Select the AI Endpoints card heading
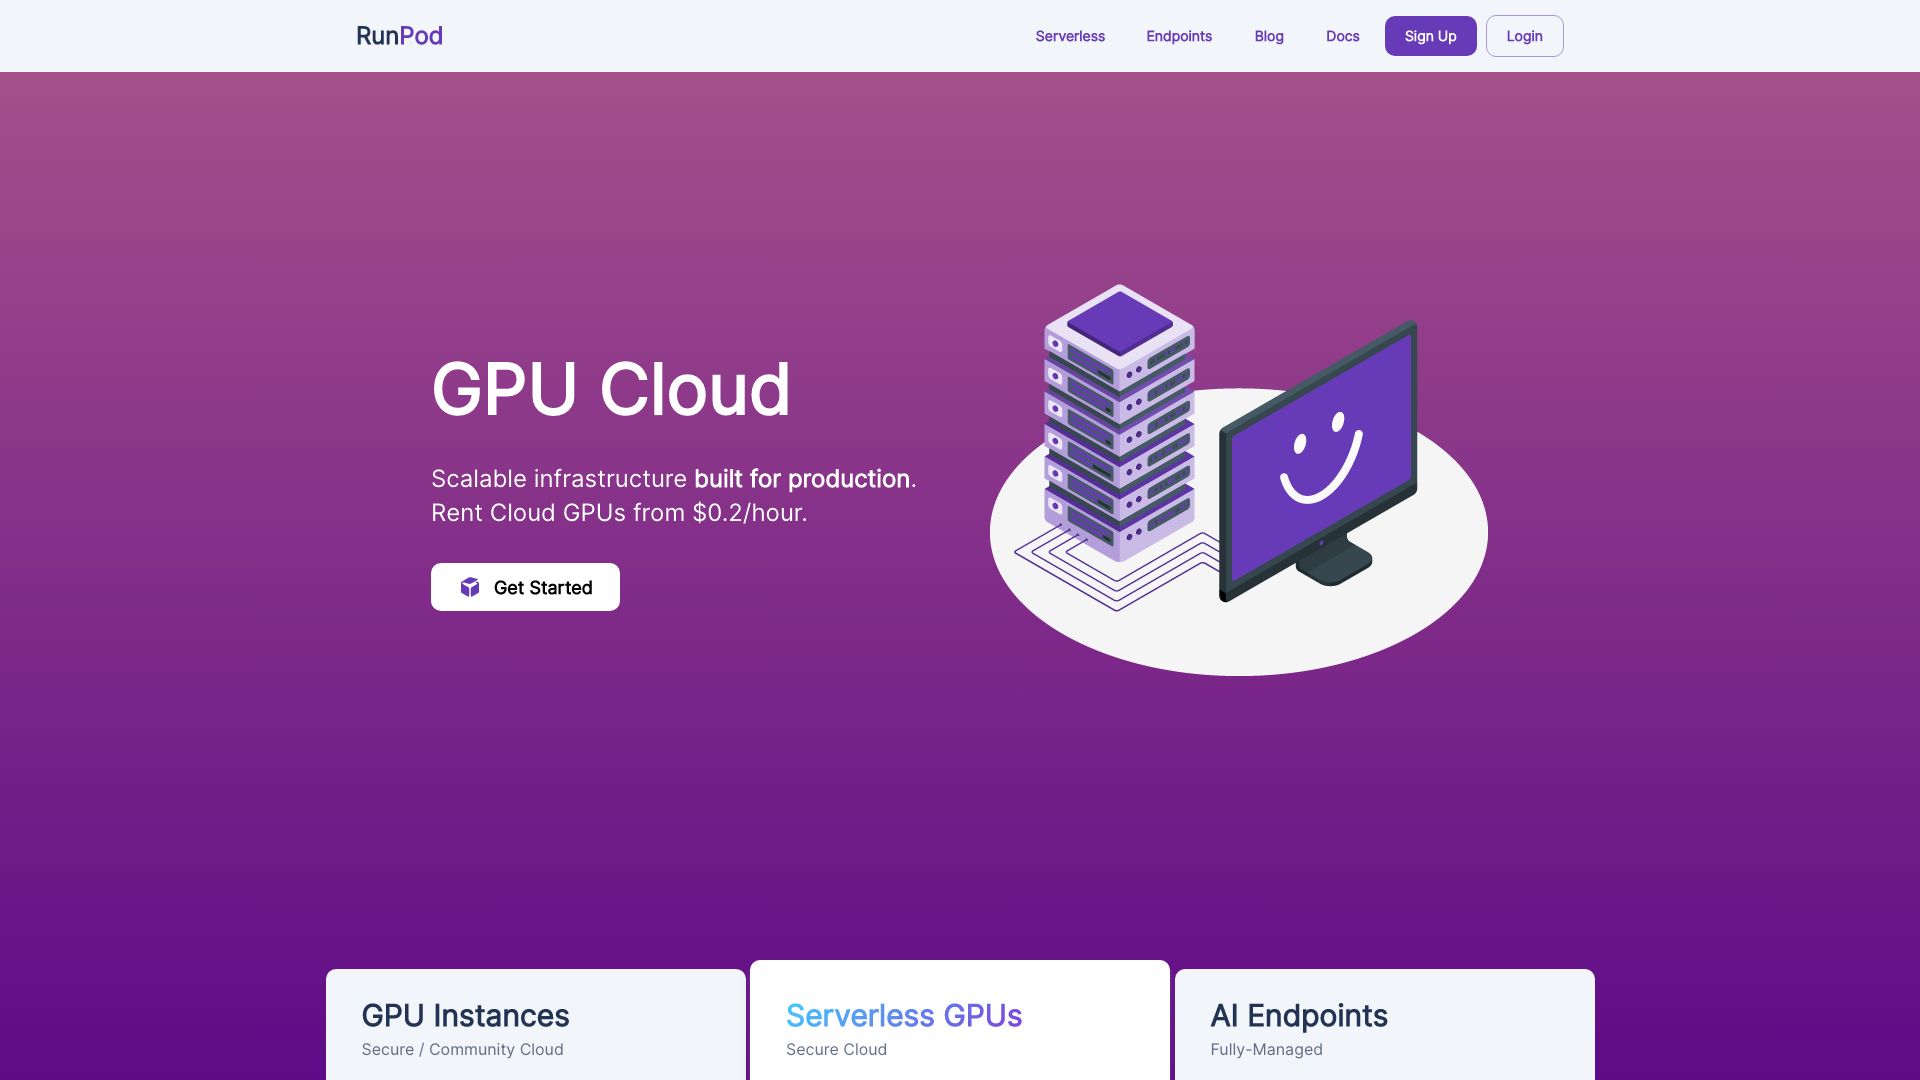 coord(1299,1015)
